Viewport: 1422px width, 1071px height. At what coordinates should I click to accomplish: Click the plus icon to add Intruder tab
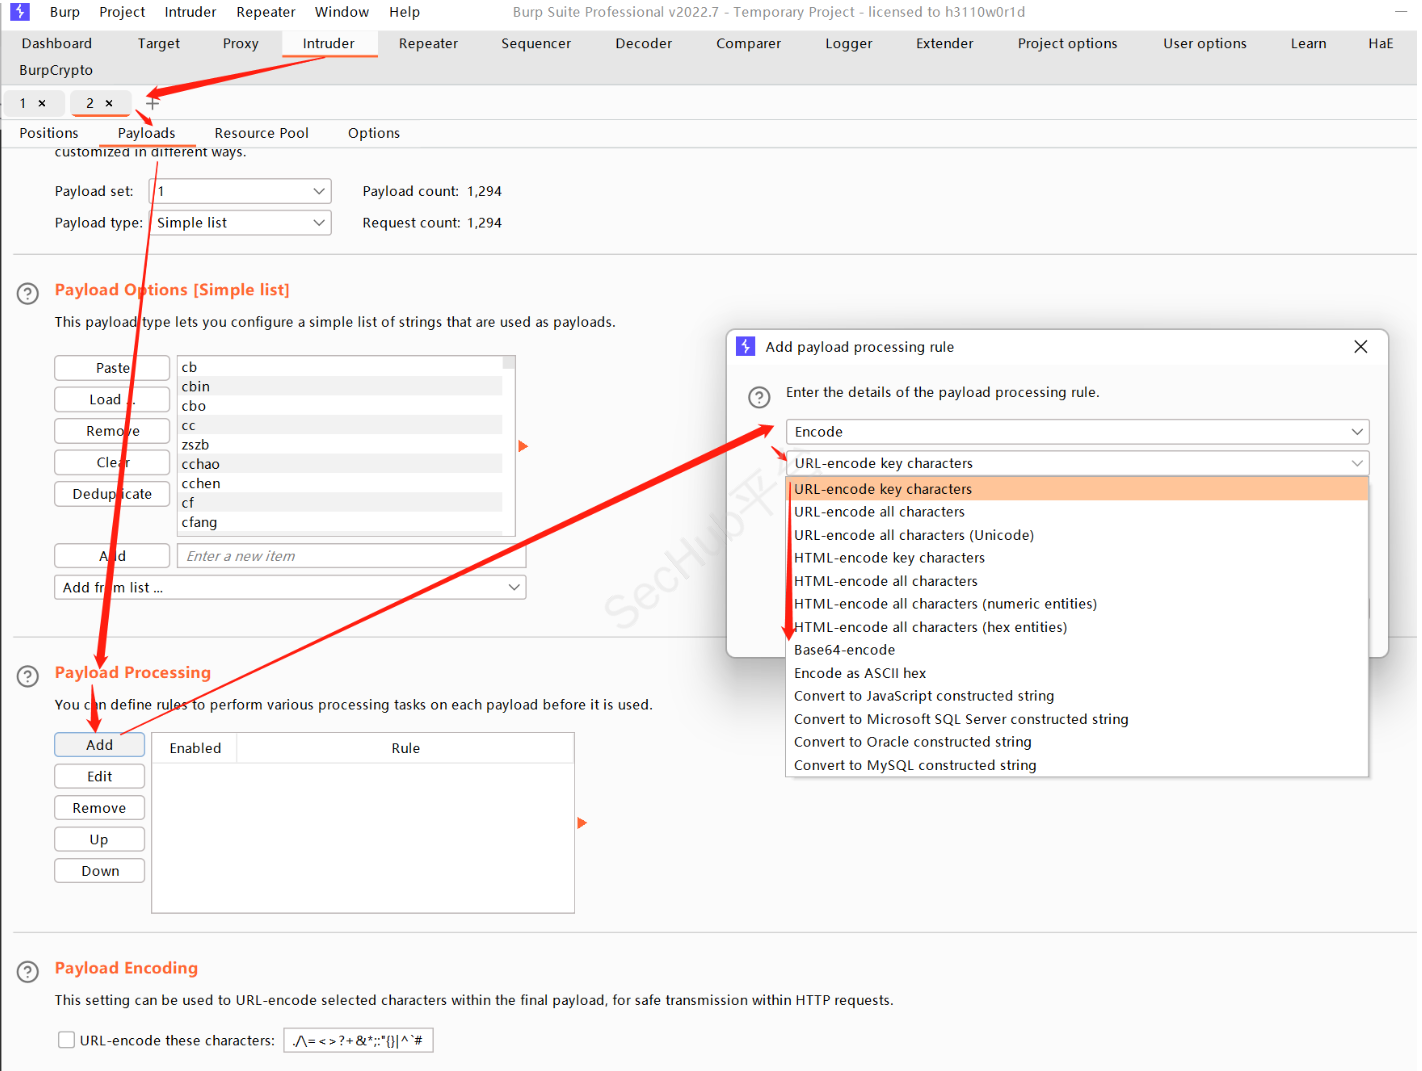(153, 103)
